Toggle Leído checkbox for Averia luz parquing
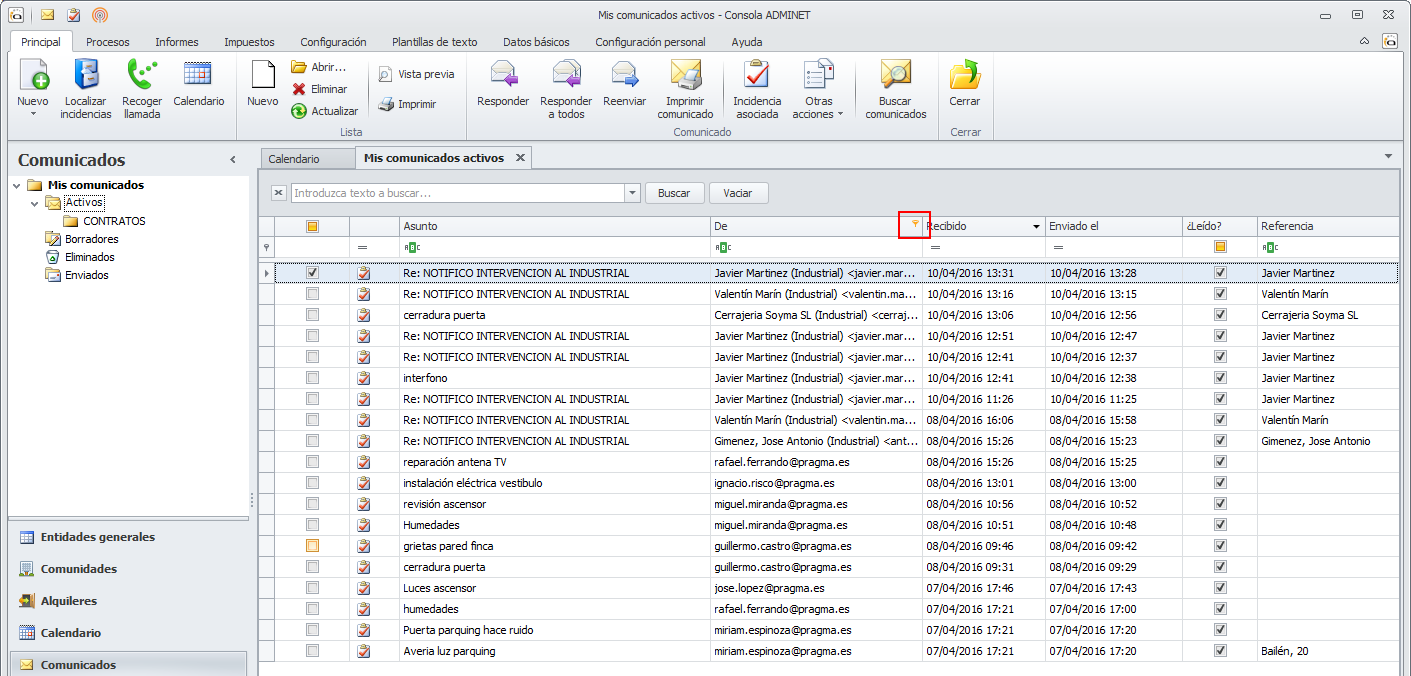Screen dimensions: 1411x676 (1220, 651)
